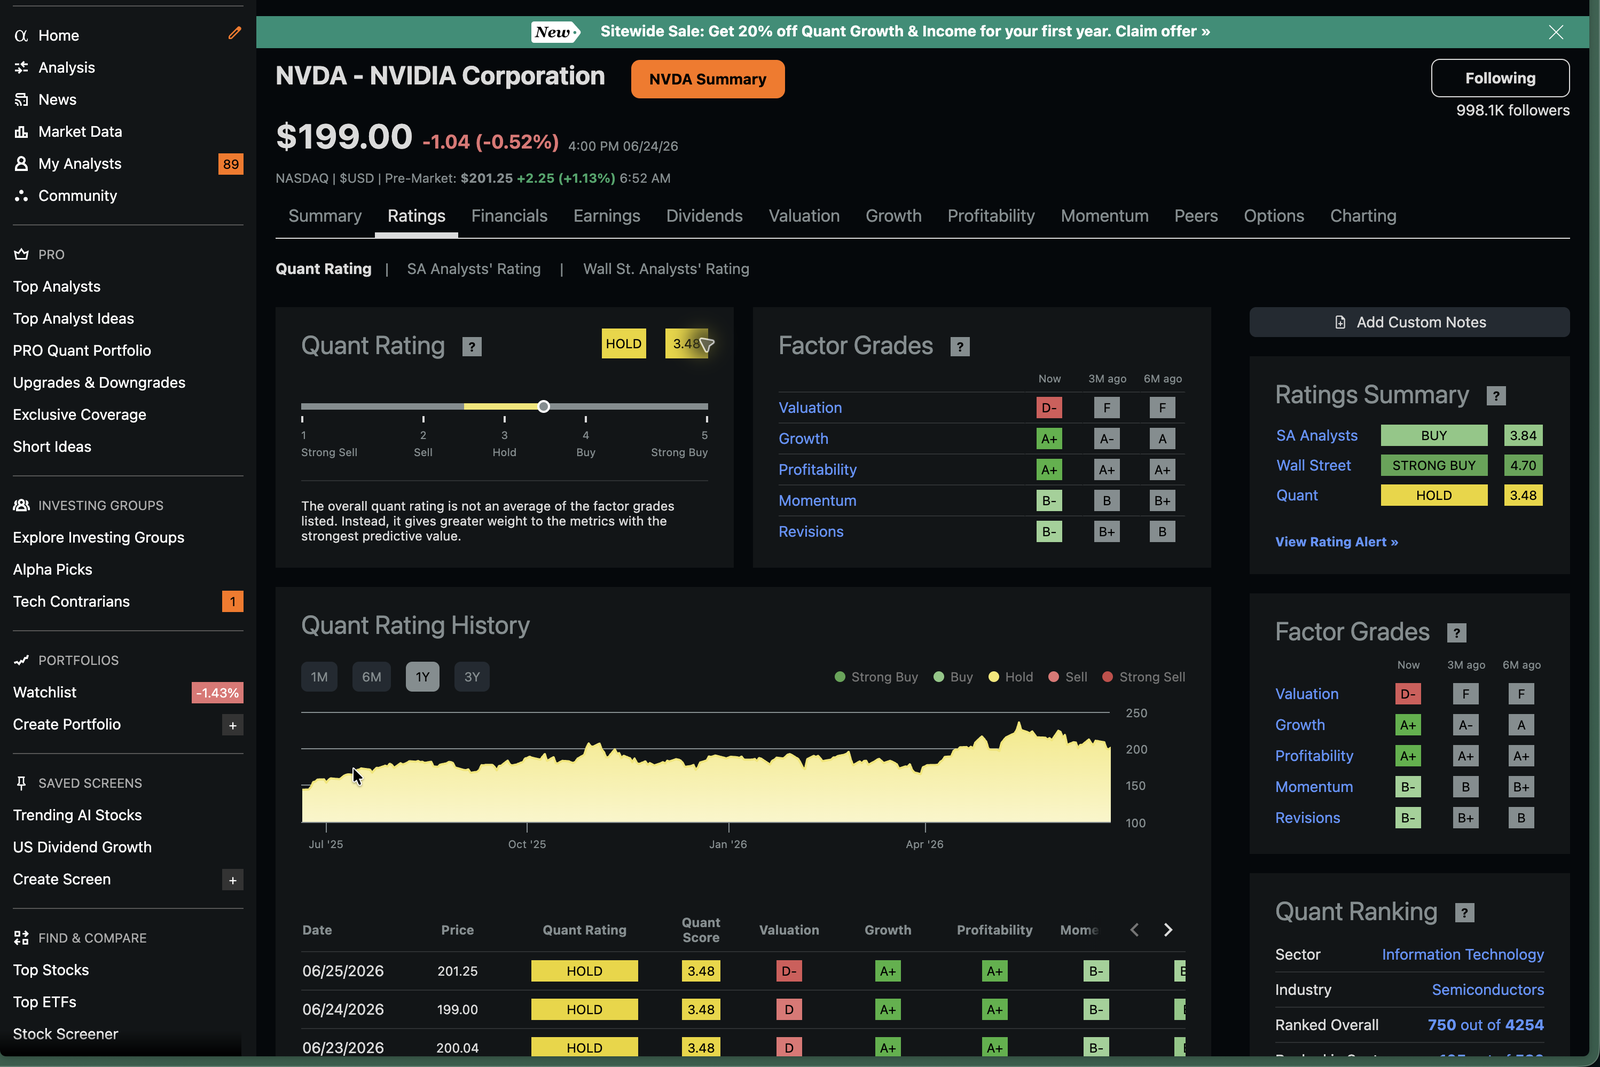Image resolution: width=1600 pixels, height=1067 pixels.
Task: Toggle Hold legend series
Action: tap(1011, 677)
